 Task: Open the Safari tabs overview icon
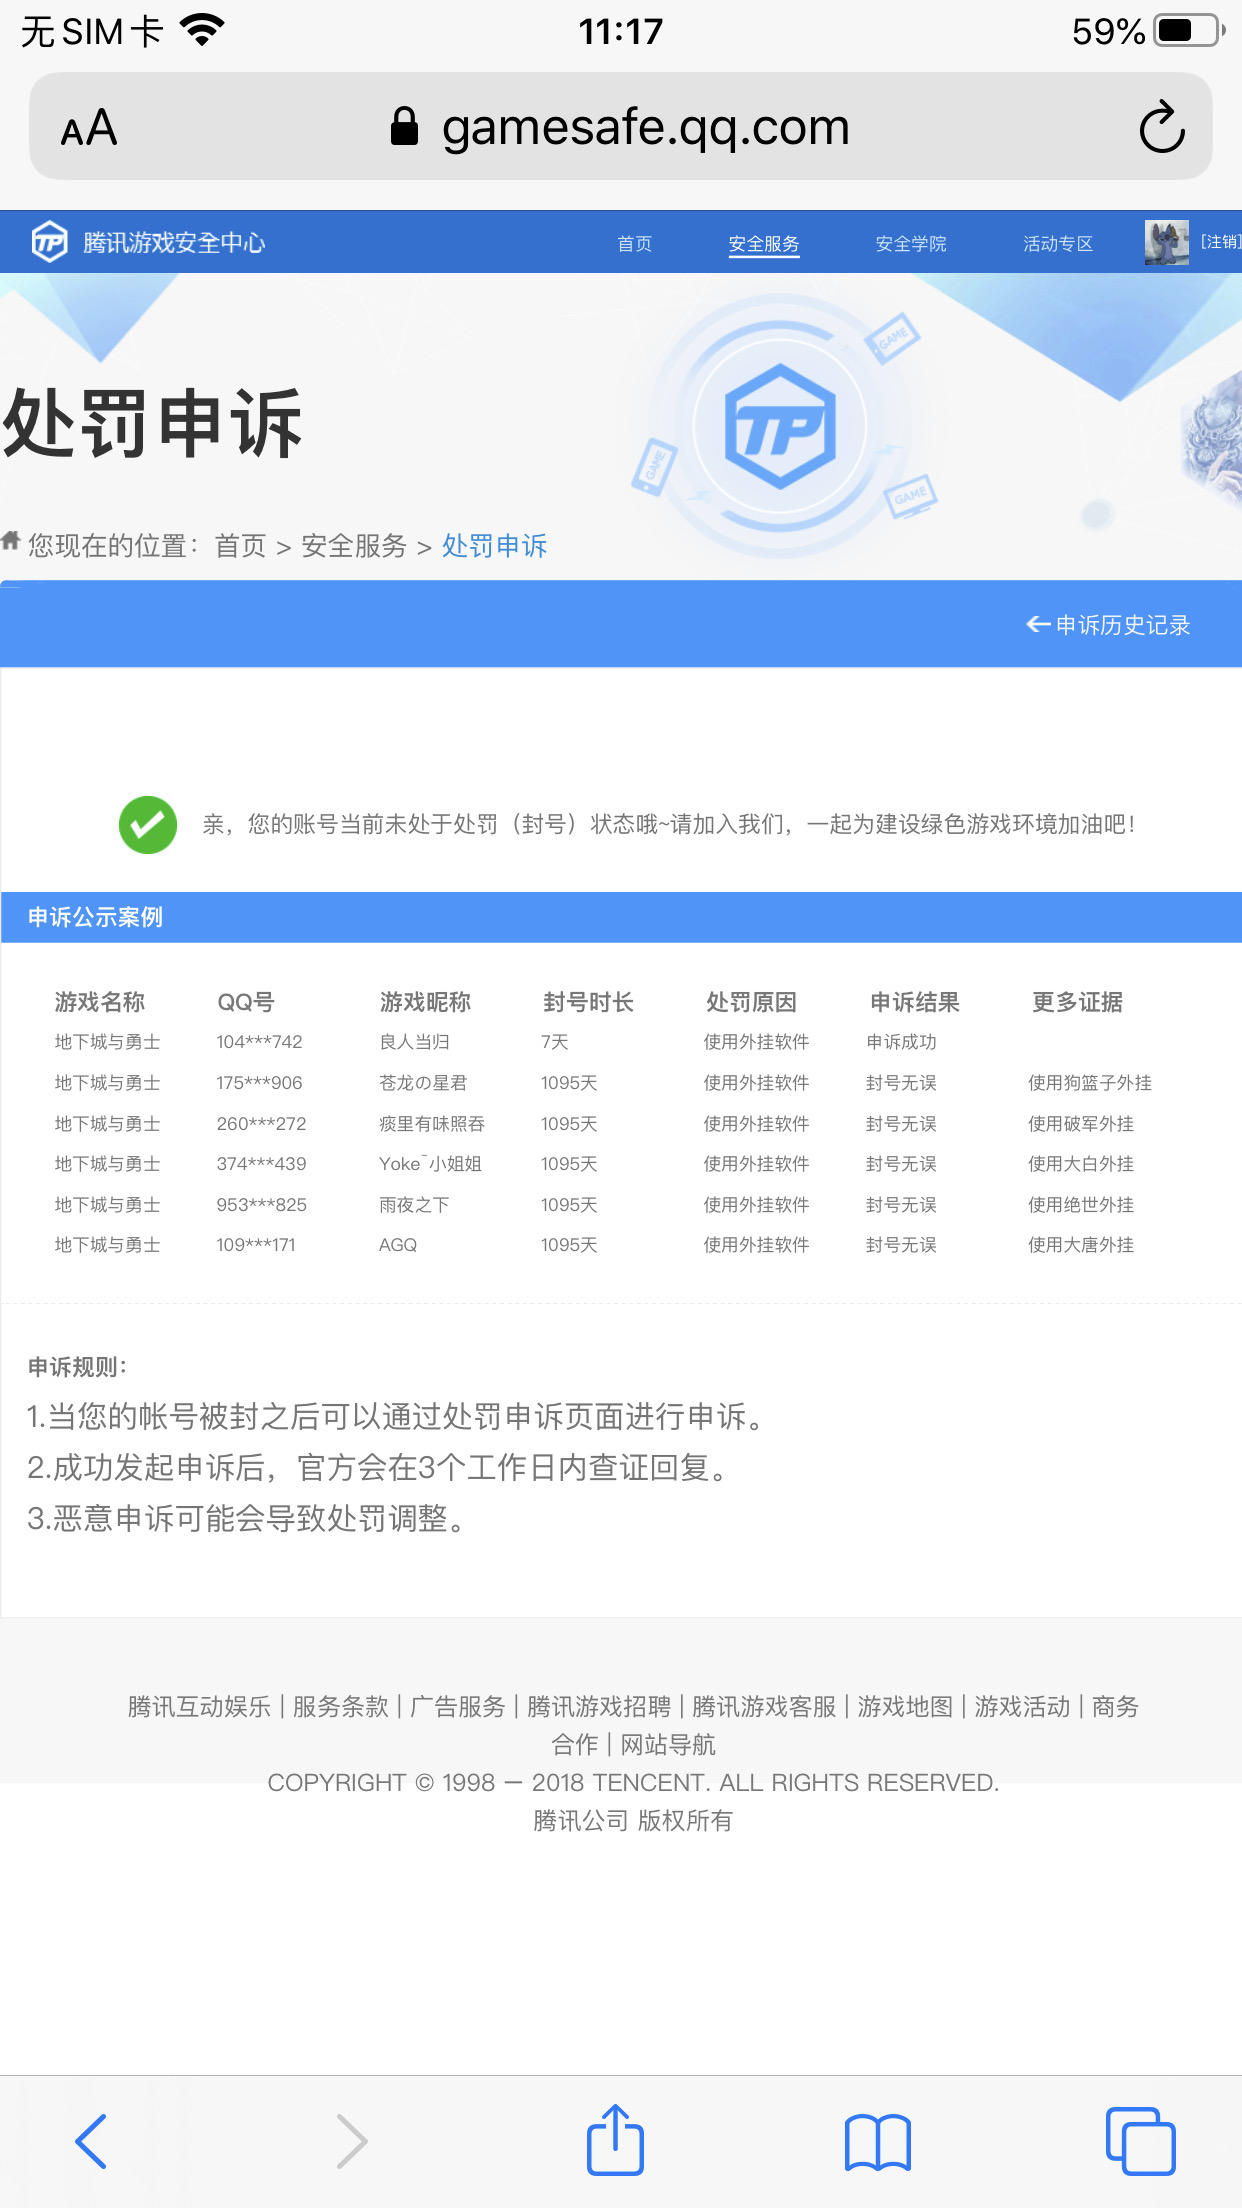pyautogui.click(x=1141, y=2141)
